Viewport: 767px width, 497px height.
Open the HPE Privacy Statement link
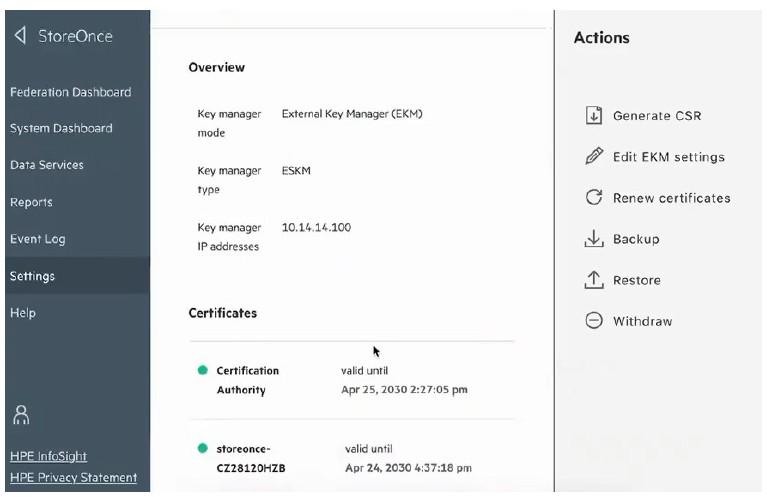pyautogui.click(x=73, y=477)
